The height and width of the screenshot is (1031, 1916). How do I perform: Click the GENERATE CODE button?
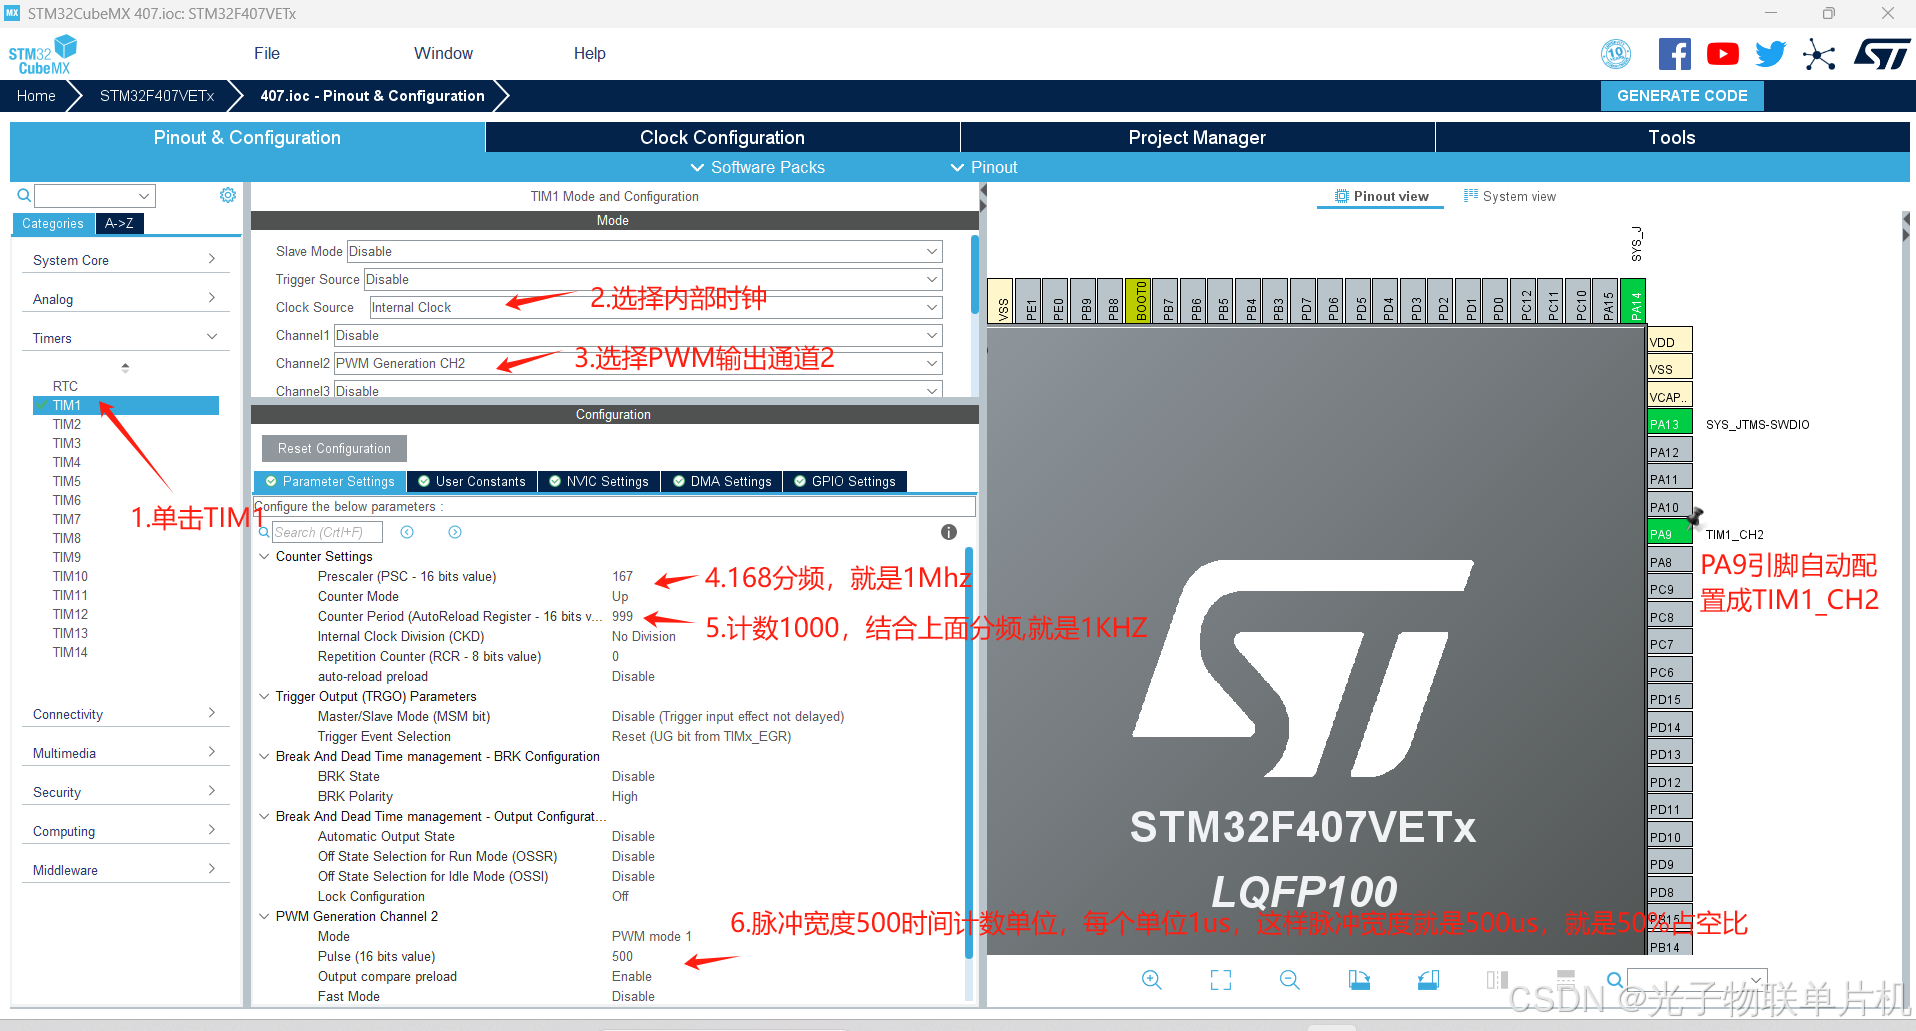[1682, 96]
